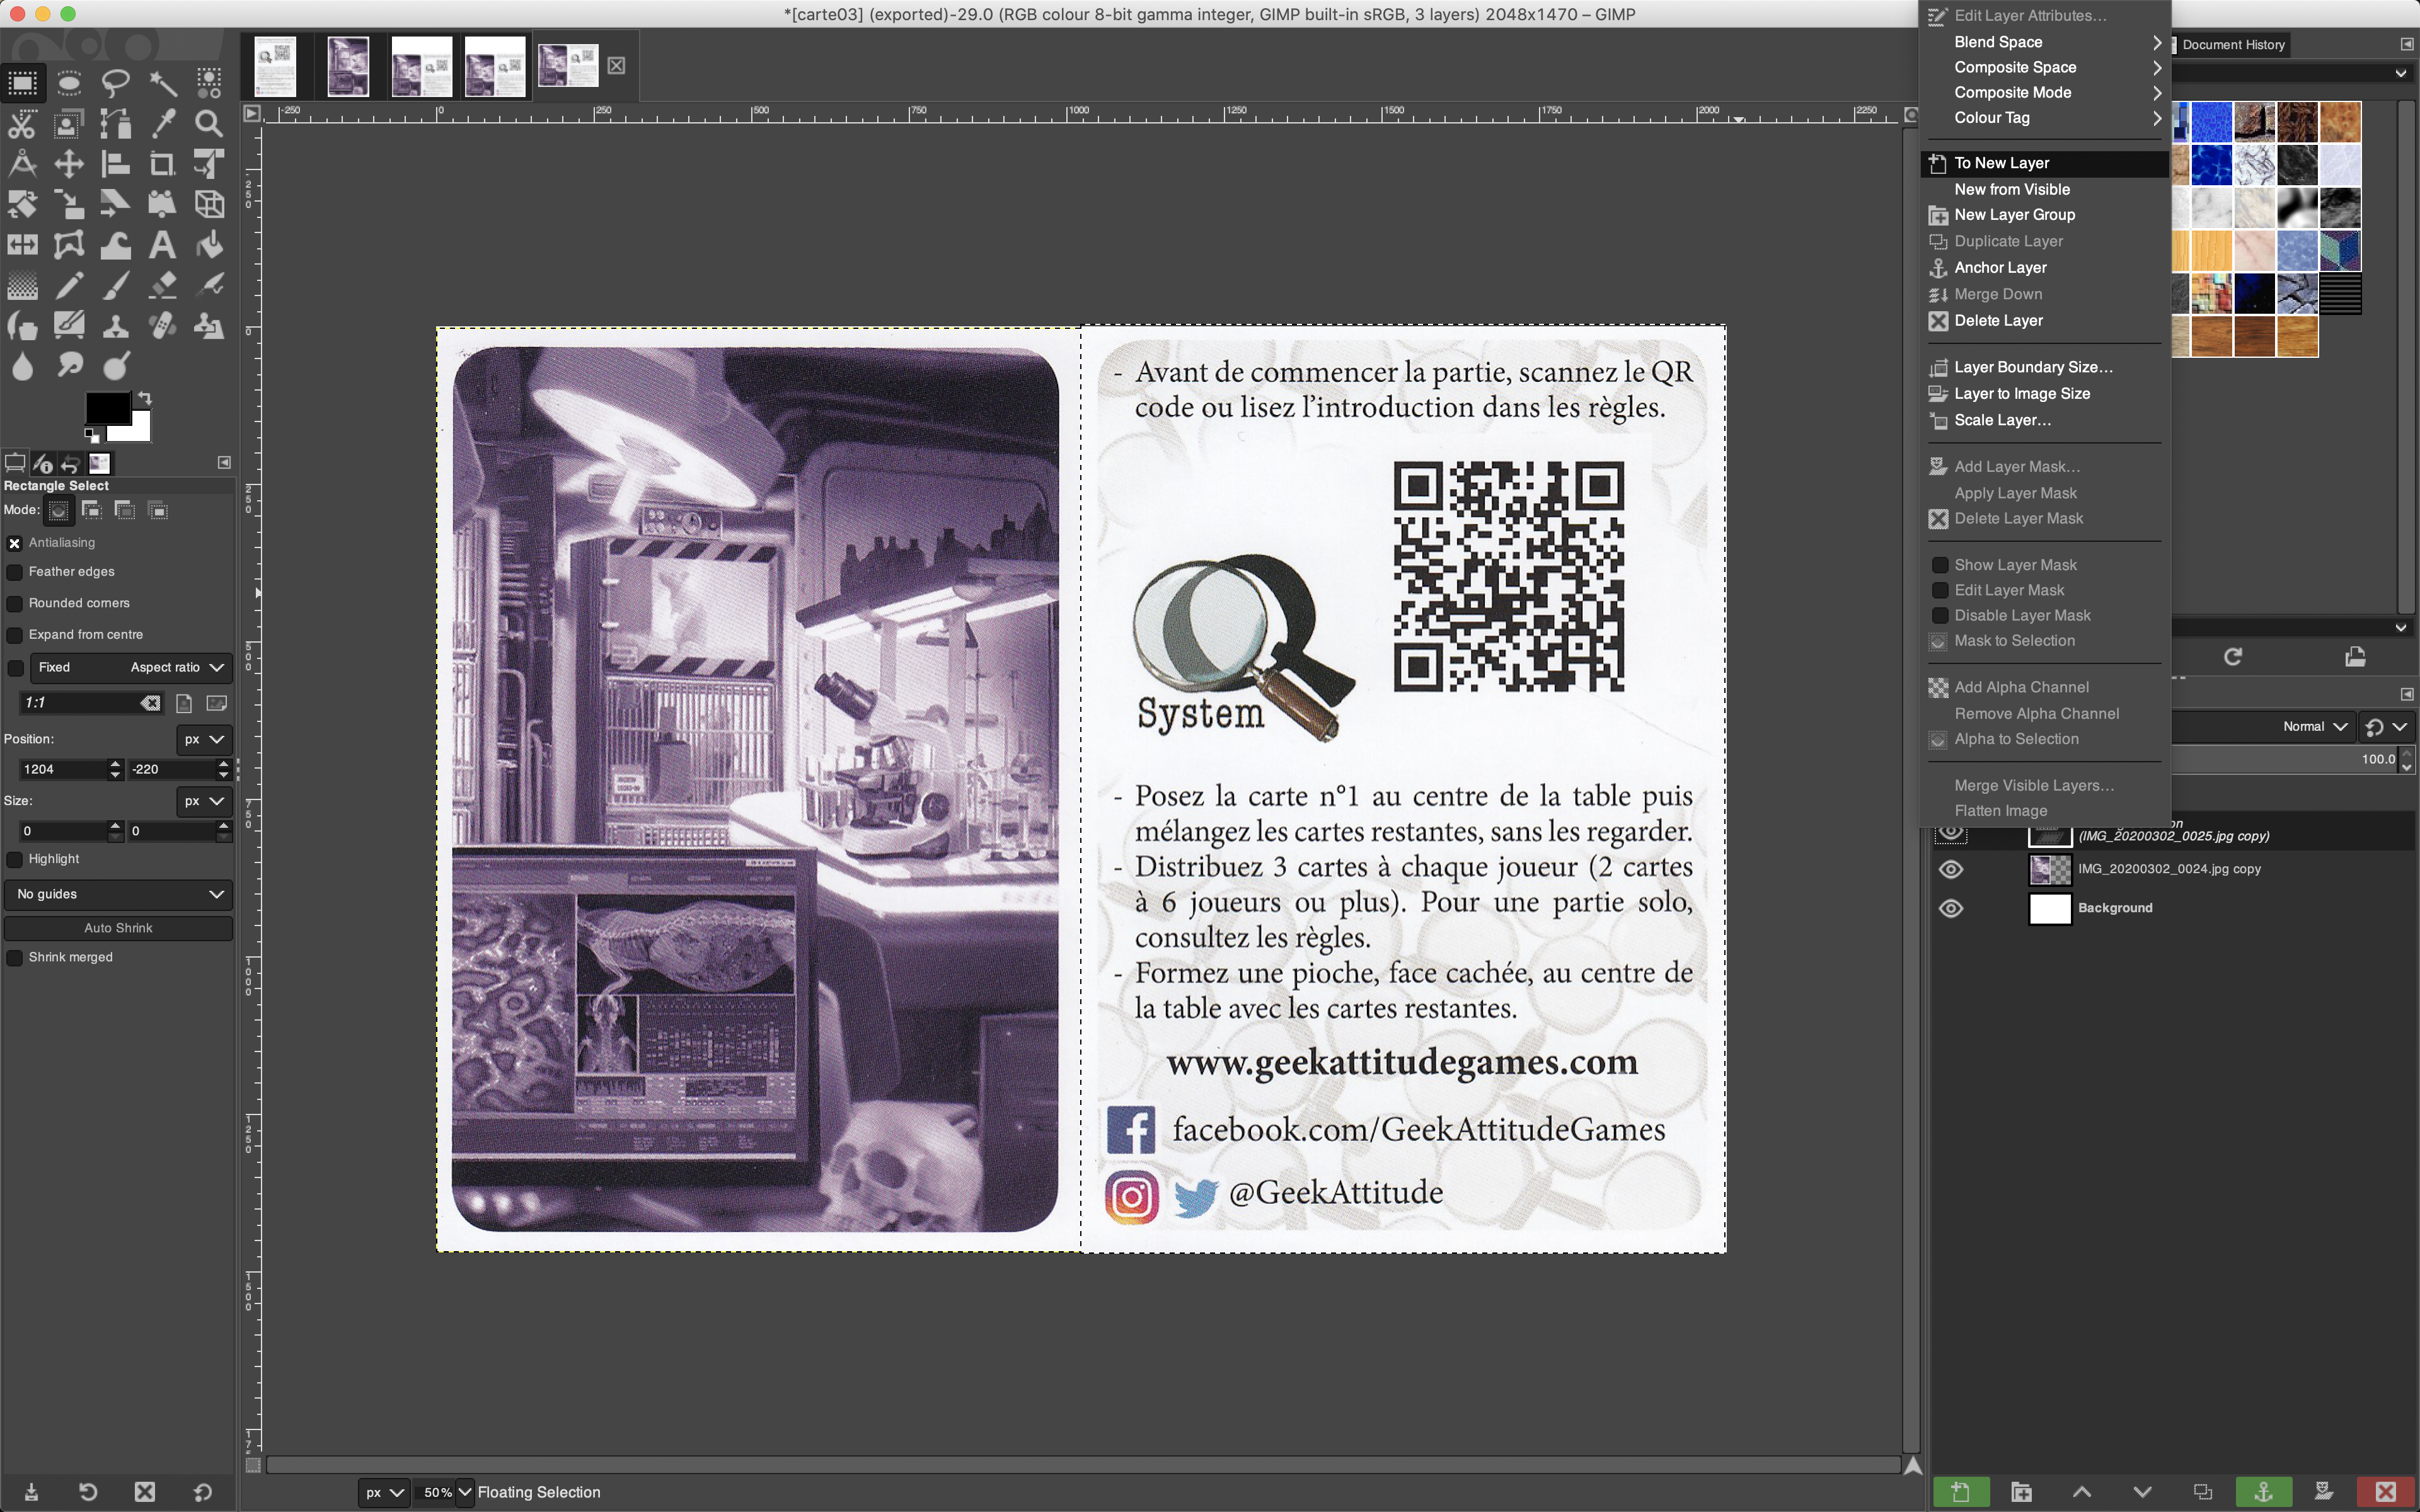The height and width of the screenshot is (1512, 2420).
Task: Choose Scale Layer… menu item
Action: (x=2045, y=420)
